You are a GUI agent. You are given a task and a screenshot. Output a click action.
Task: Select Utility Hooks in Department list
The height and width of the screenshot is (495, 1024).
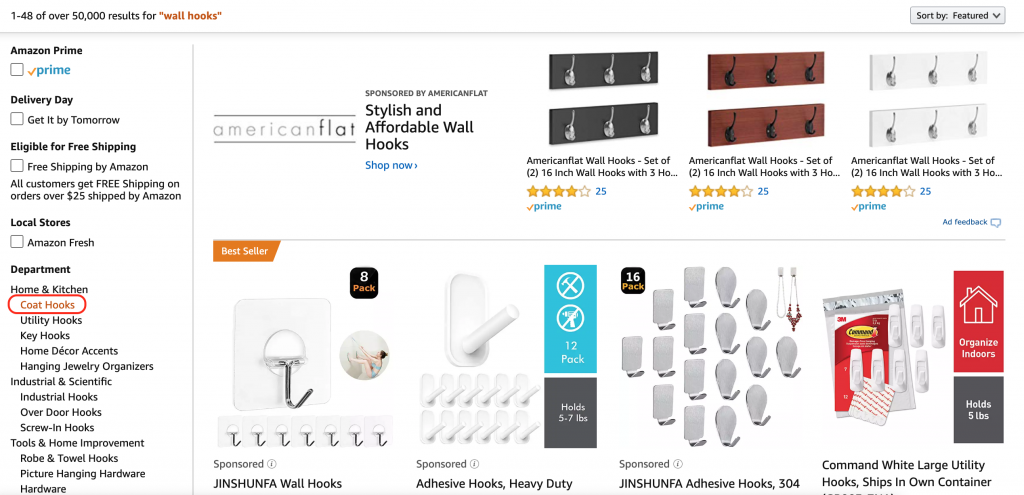[51, 320]
